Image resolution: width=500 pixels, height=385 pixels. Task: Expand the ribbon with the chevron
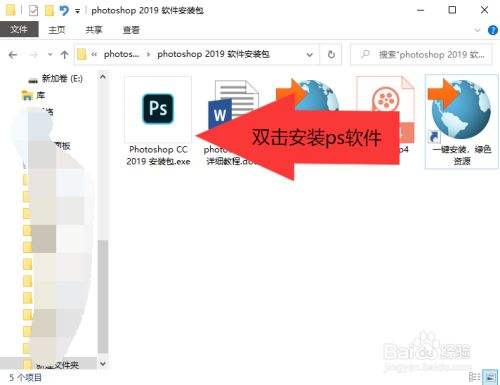pyautogui.click(x=477, y=30)
